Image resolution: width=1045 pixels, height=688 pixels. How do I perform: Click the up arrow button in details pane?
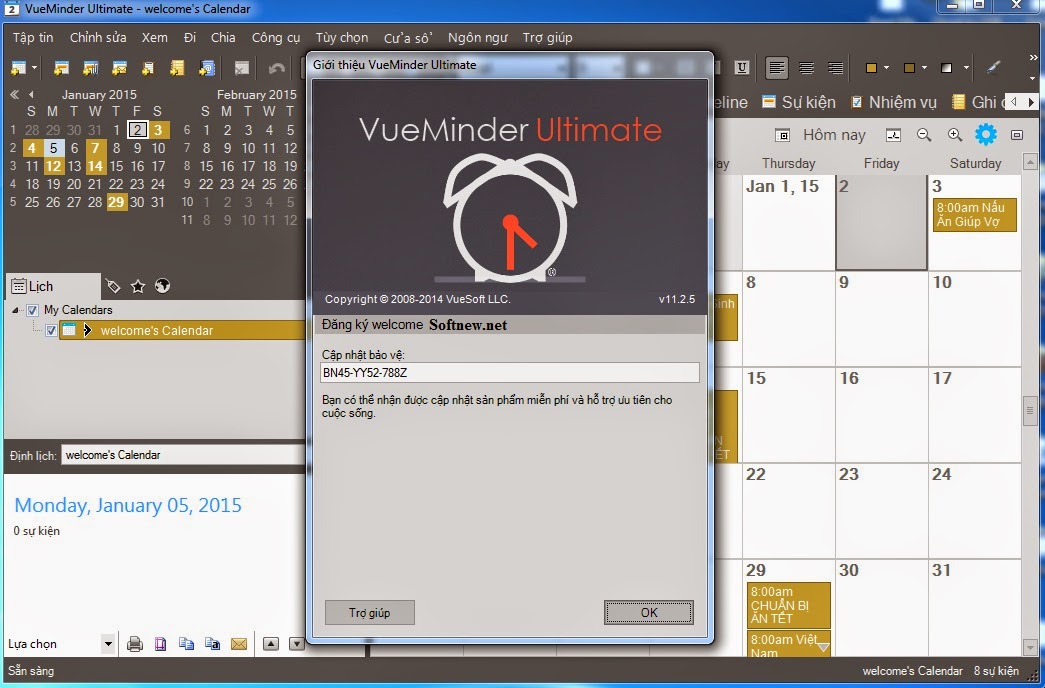click(271, 644)
